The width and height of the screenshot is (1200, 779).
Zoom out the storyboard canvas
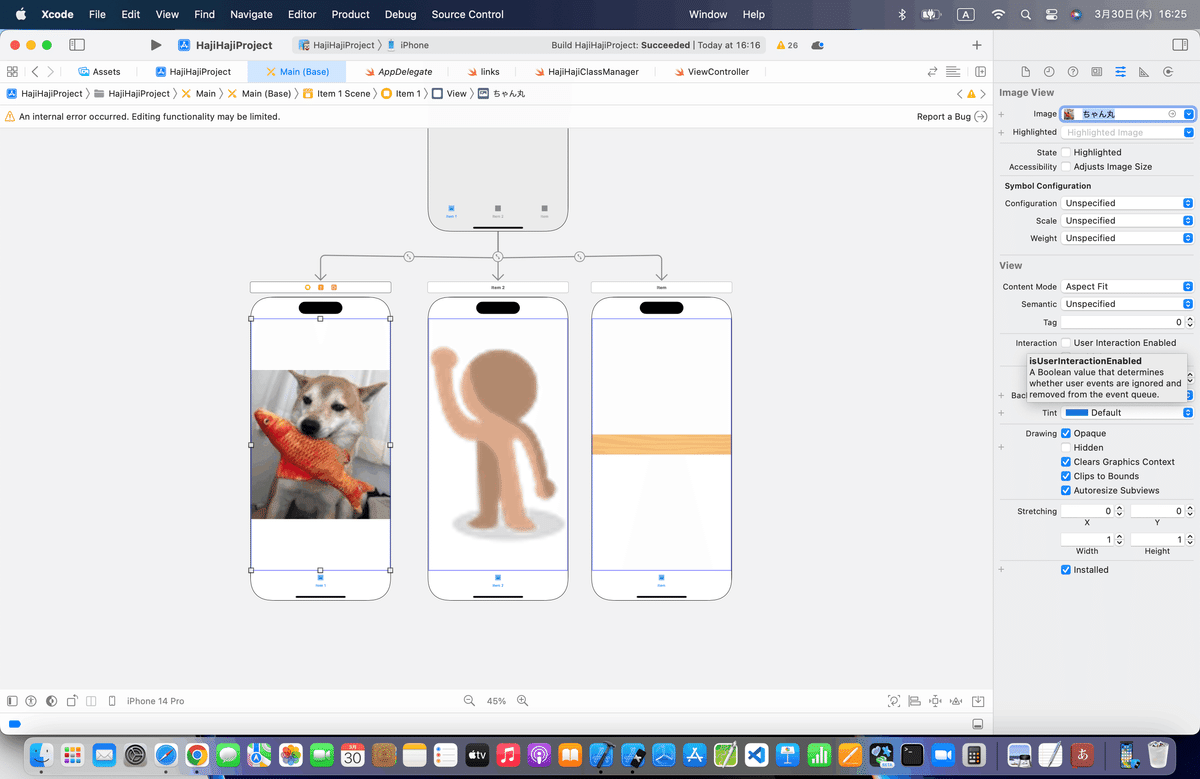[x=469, y=701]
